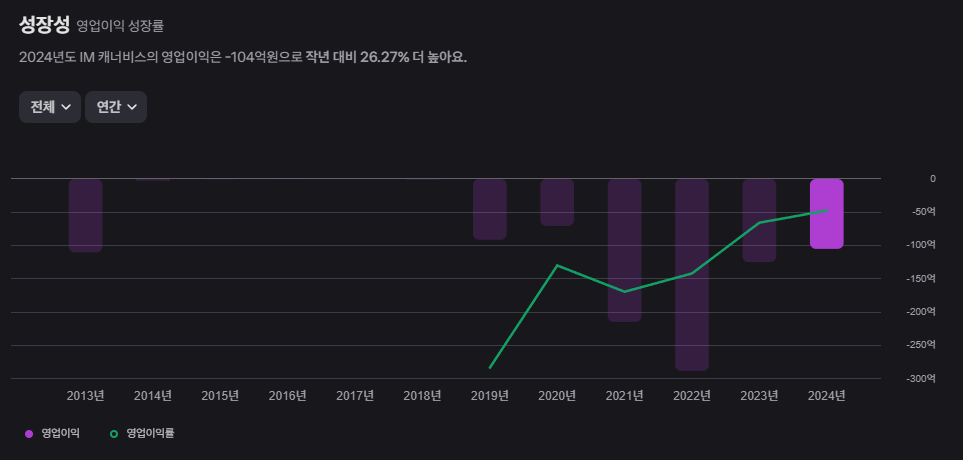This screenshot has width=963, height=460.
Task: Select the 2020년 operating profit bar
Action: coord(557,203)
